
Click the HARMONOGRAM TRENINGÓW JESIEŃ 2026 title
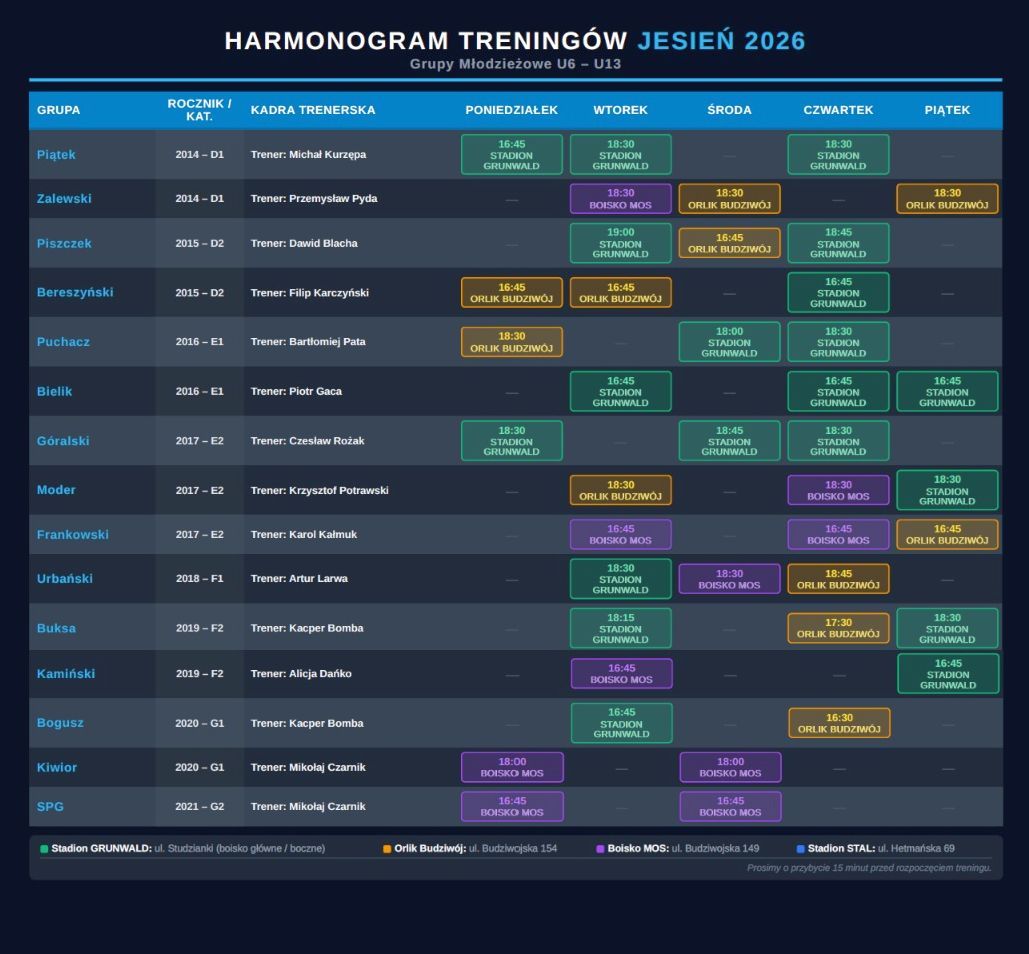[515, 41]
